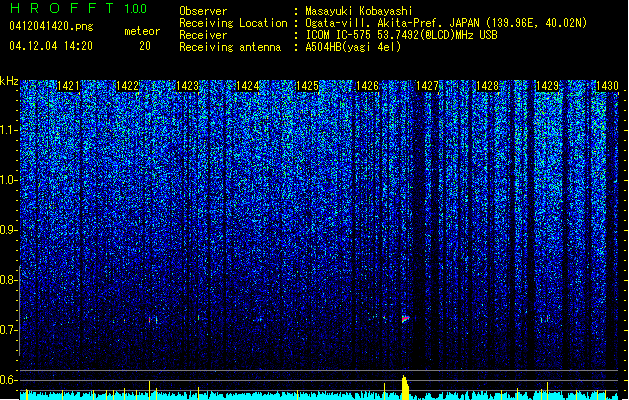Screen dimensions: 629x400
Task: Click the 1427 time marker
Action: click(x=427, y=86)
